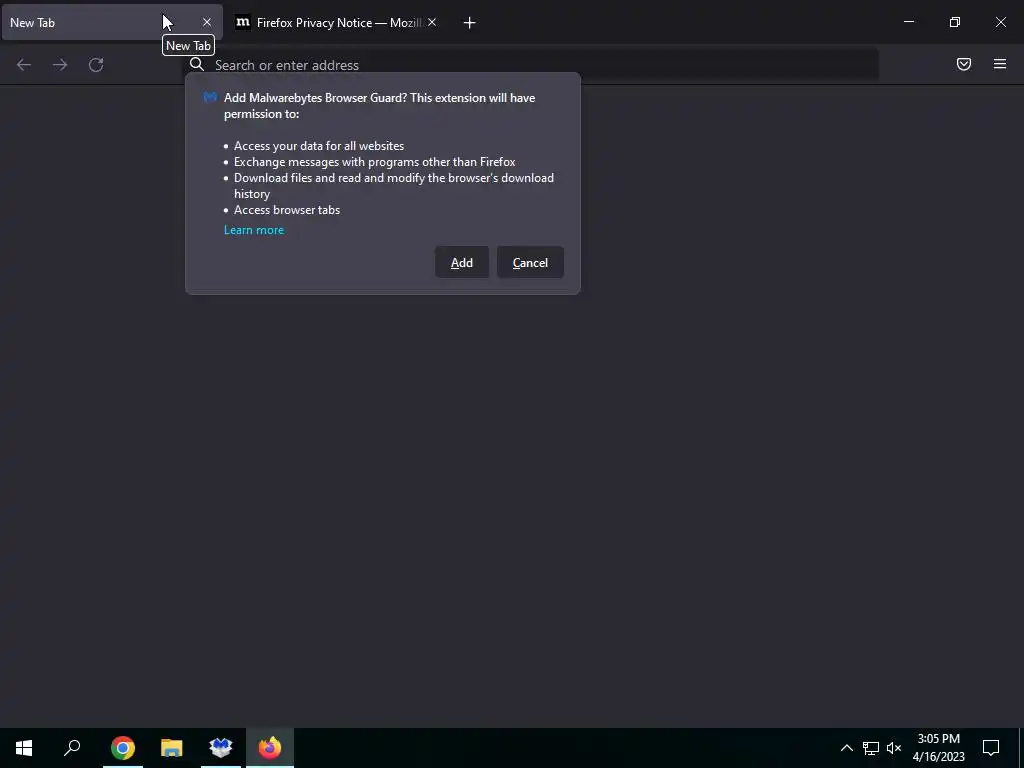Open a new tab with the plus button
Image resolution: width=1024 pixels, height=768 pixels.
[469, 23]
